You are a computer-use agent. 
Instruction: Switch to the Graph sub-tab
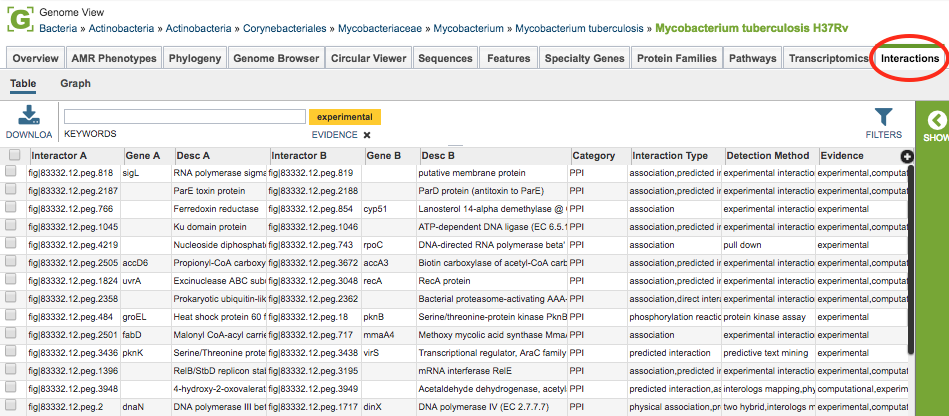pos(76,84)
